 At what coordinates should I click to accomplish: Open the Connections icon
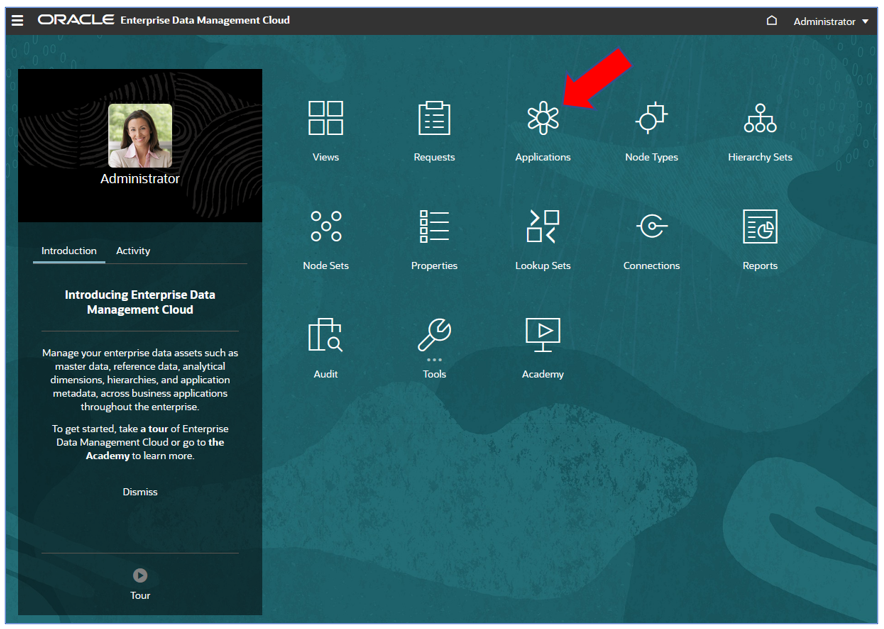[x=652, y=226]
